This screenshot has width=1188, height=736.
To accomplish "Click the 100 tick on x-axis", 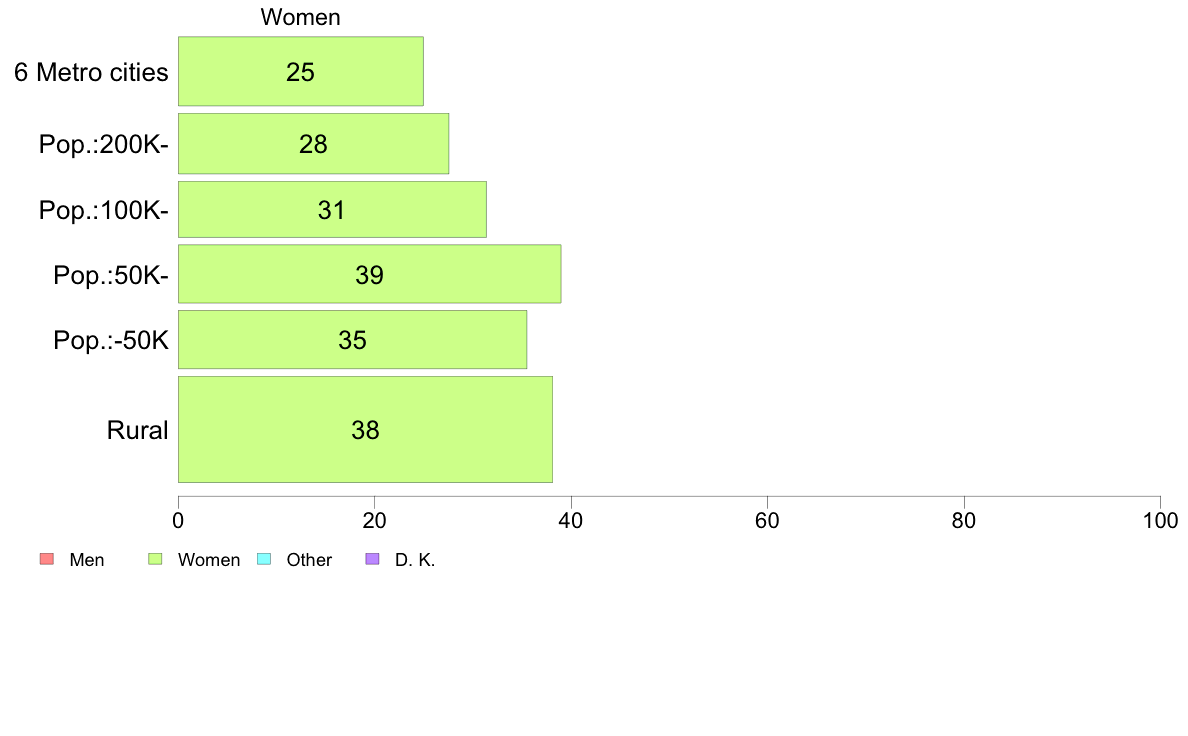I will click(x=1160, y=521).
